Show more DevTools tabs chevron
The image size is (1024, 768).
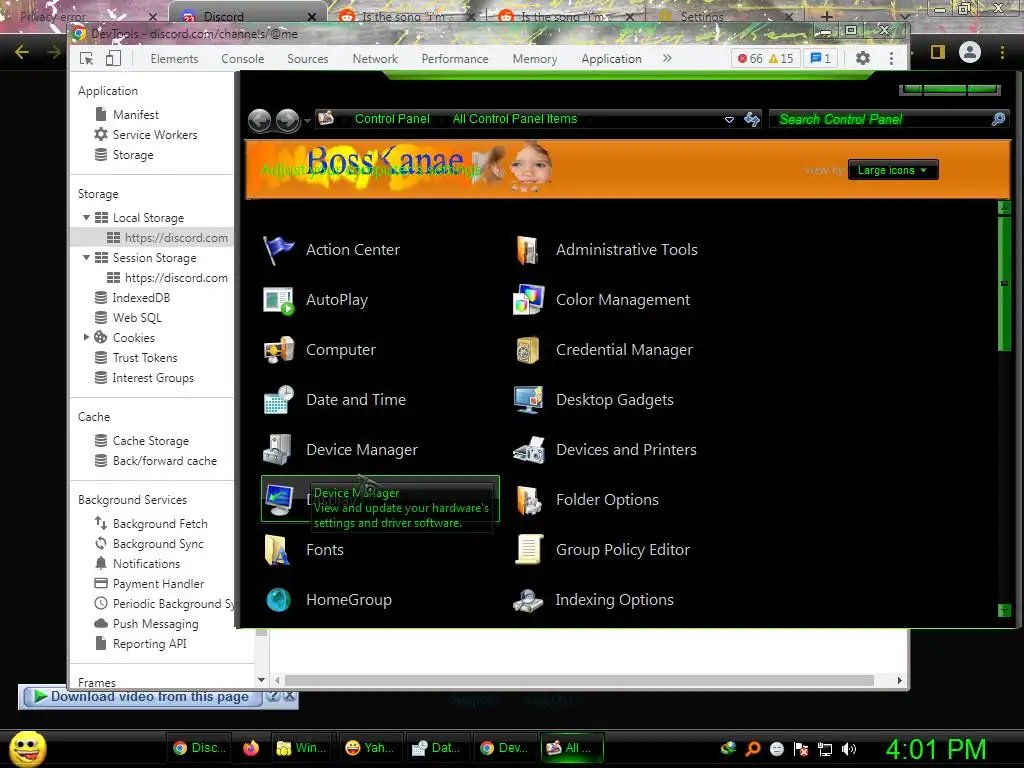667,58
